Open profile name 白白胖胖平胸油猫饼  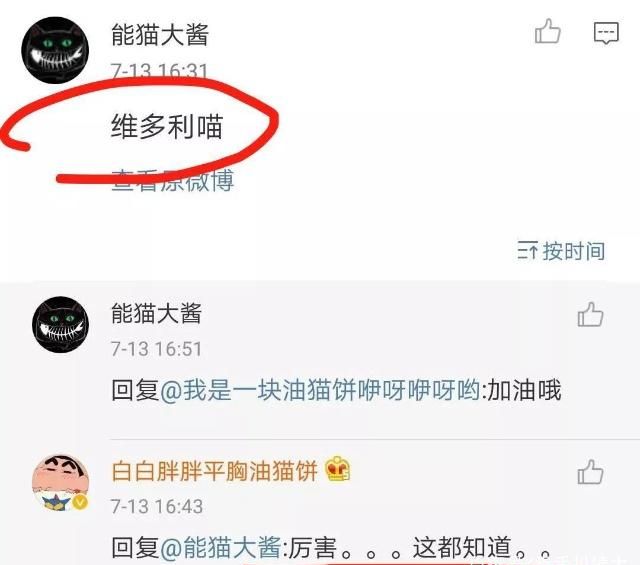[x=214, y=471]
